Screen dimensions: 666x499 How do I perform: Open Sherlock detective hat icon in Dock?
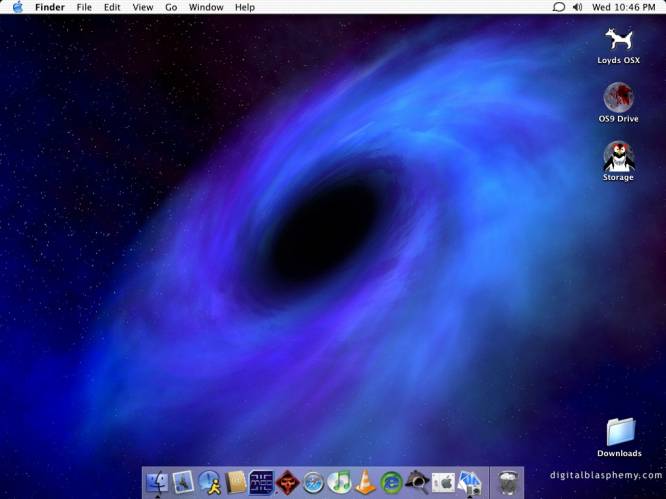point(418,482)
